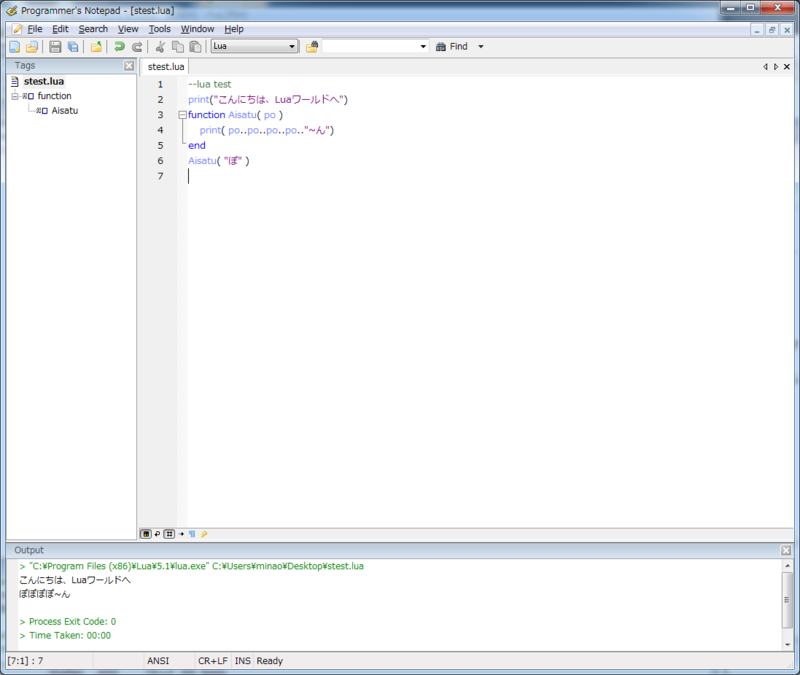Toggle word wrap button below editor

click(x=157, y=534)
